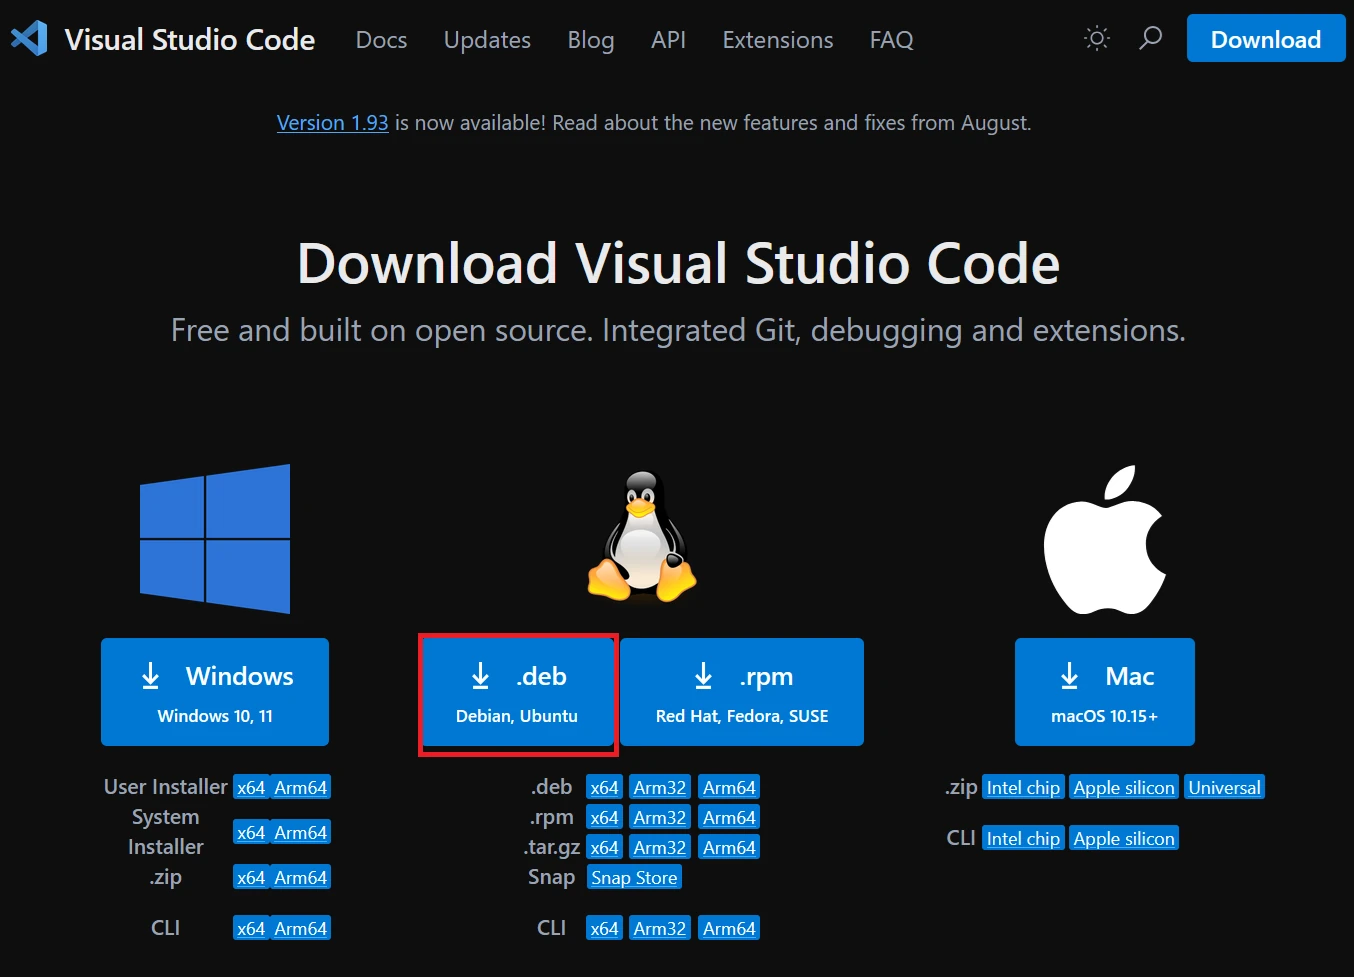Select Arm64 for Windows System Installer
This screenshot has height=977, width=1354.
click(x=301, y=833)
